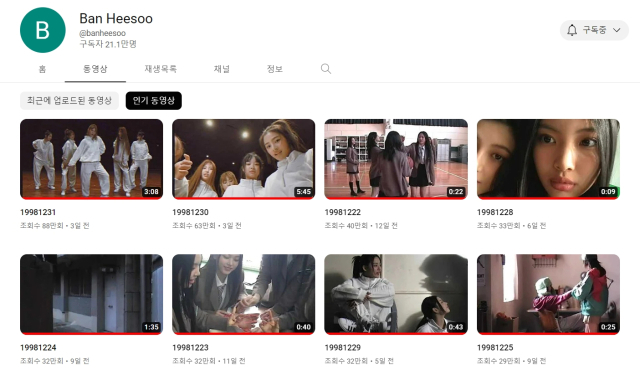Open the 19981230 video thumbnail
640x370 pixels.
click(x=244, y=159)
